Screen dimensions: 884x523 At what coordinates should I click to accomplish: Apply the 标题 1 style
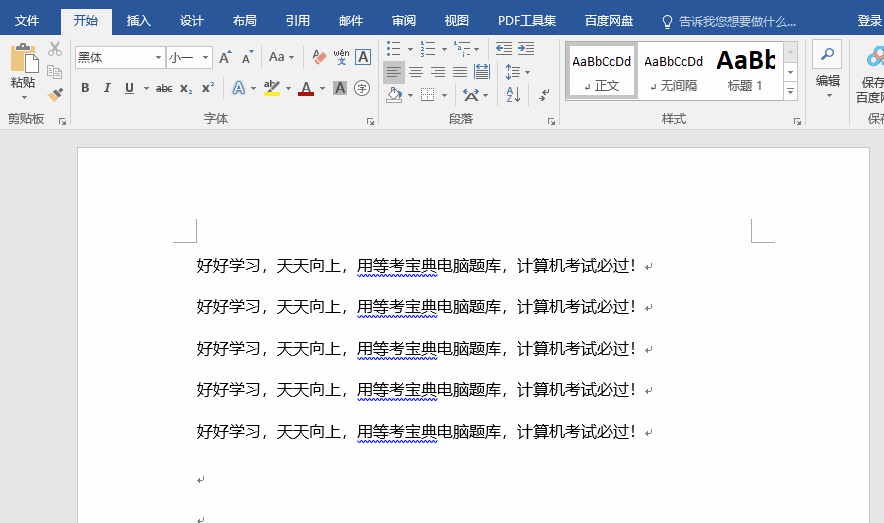pyautogui.click(x=745, y=71)
